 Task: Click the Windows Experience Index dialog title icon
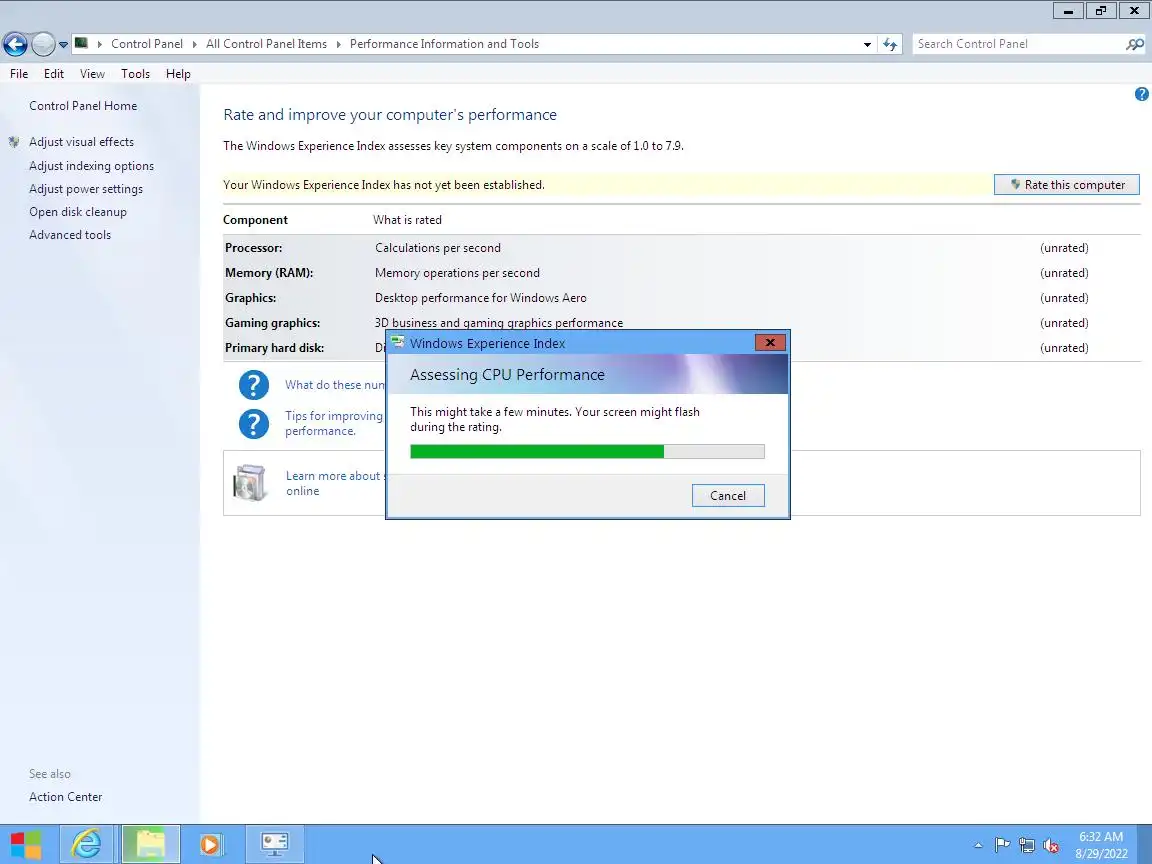(x=397, y=342)
